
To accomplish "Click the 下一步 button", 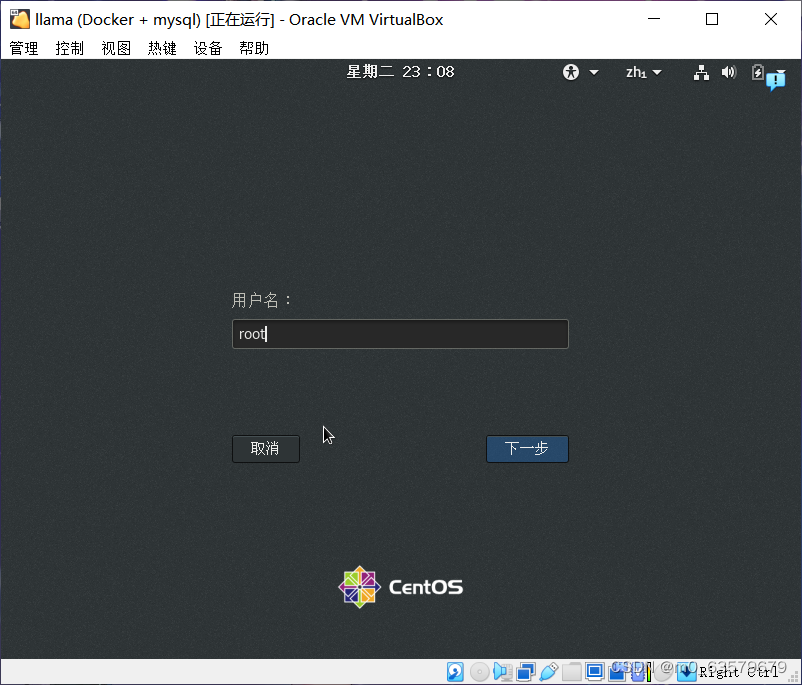I will [x=527, y=448].
